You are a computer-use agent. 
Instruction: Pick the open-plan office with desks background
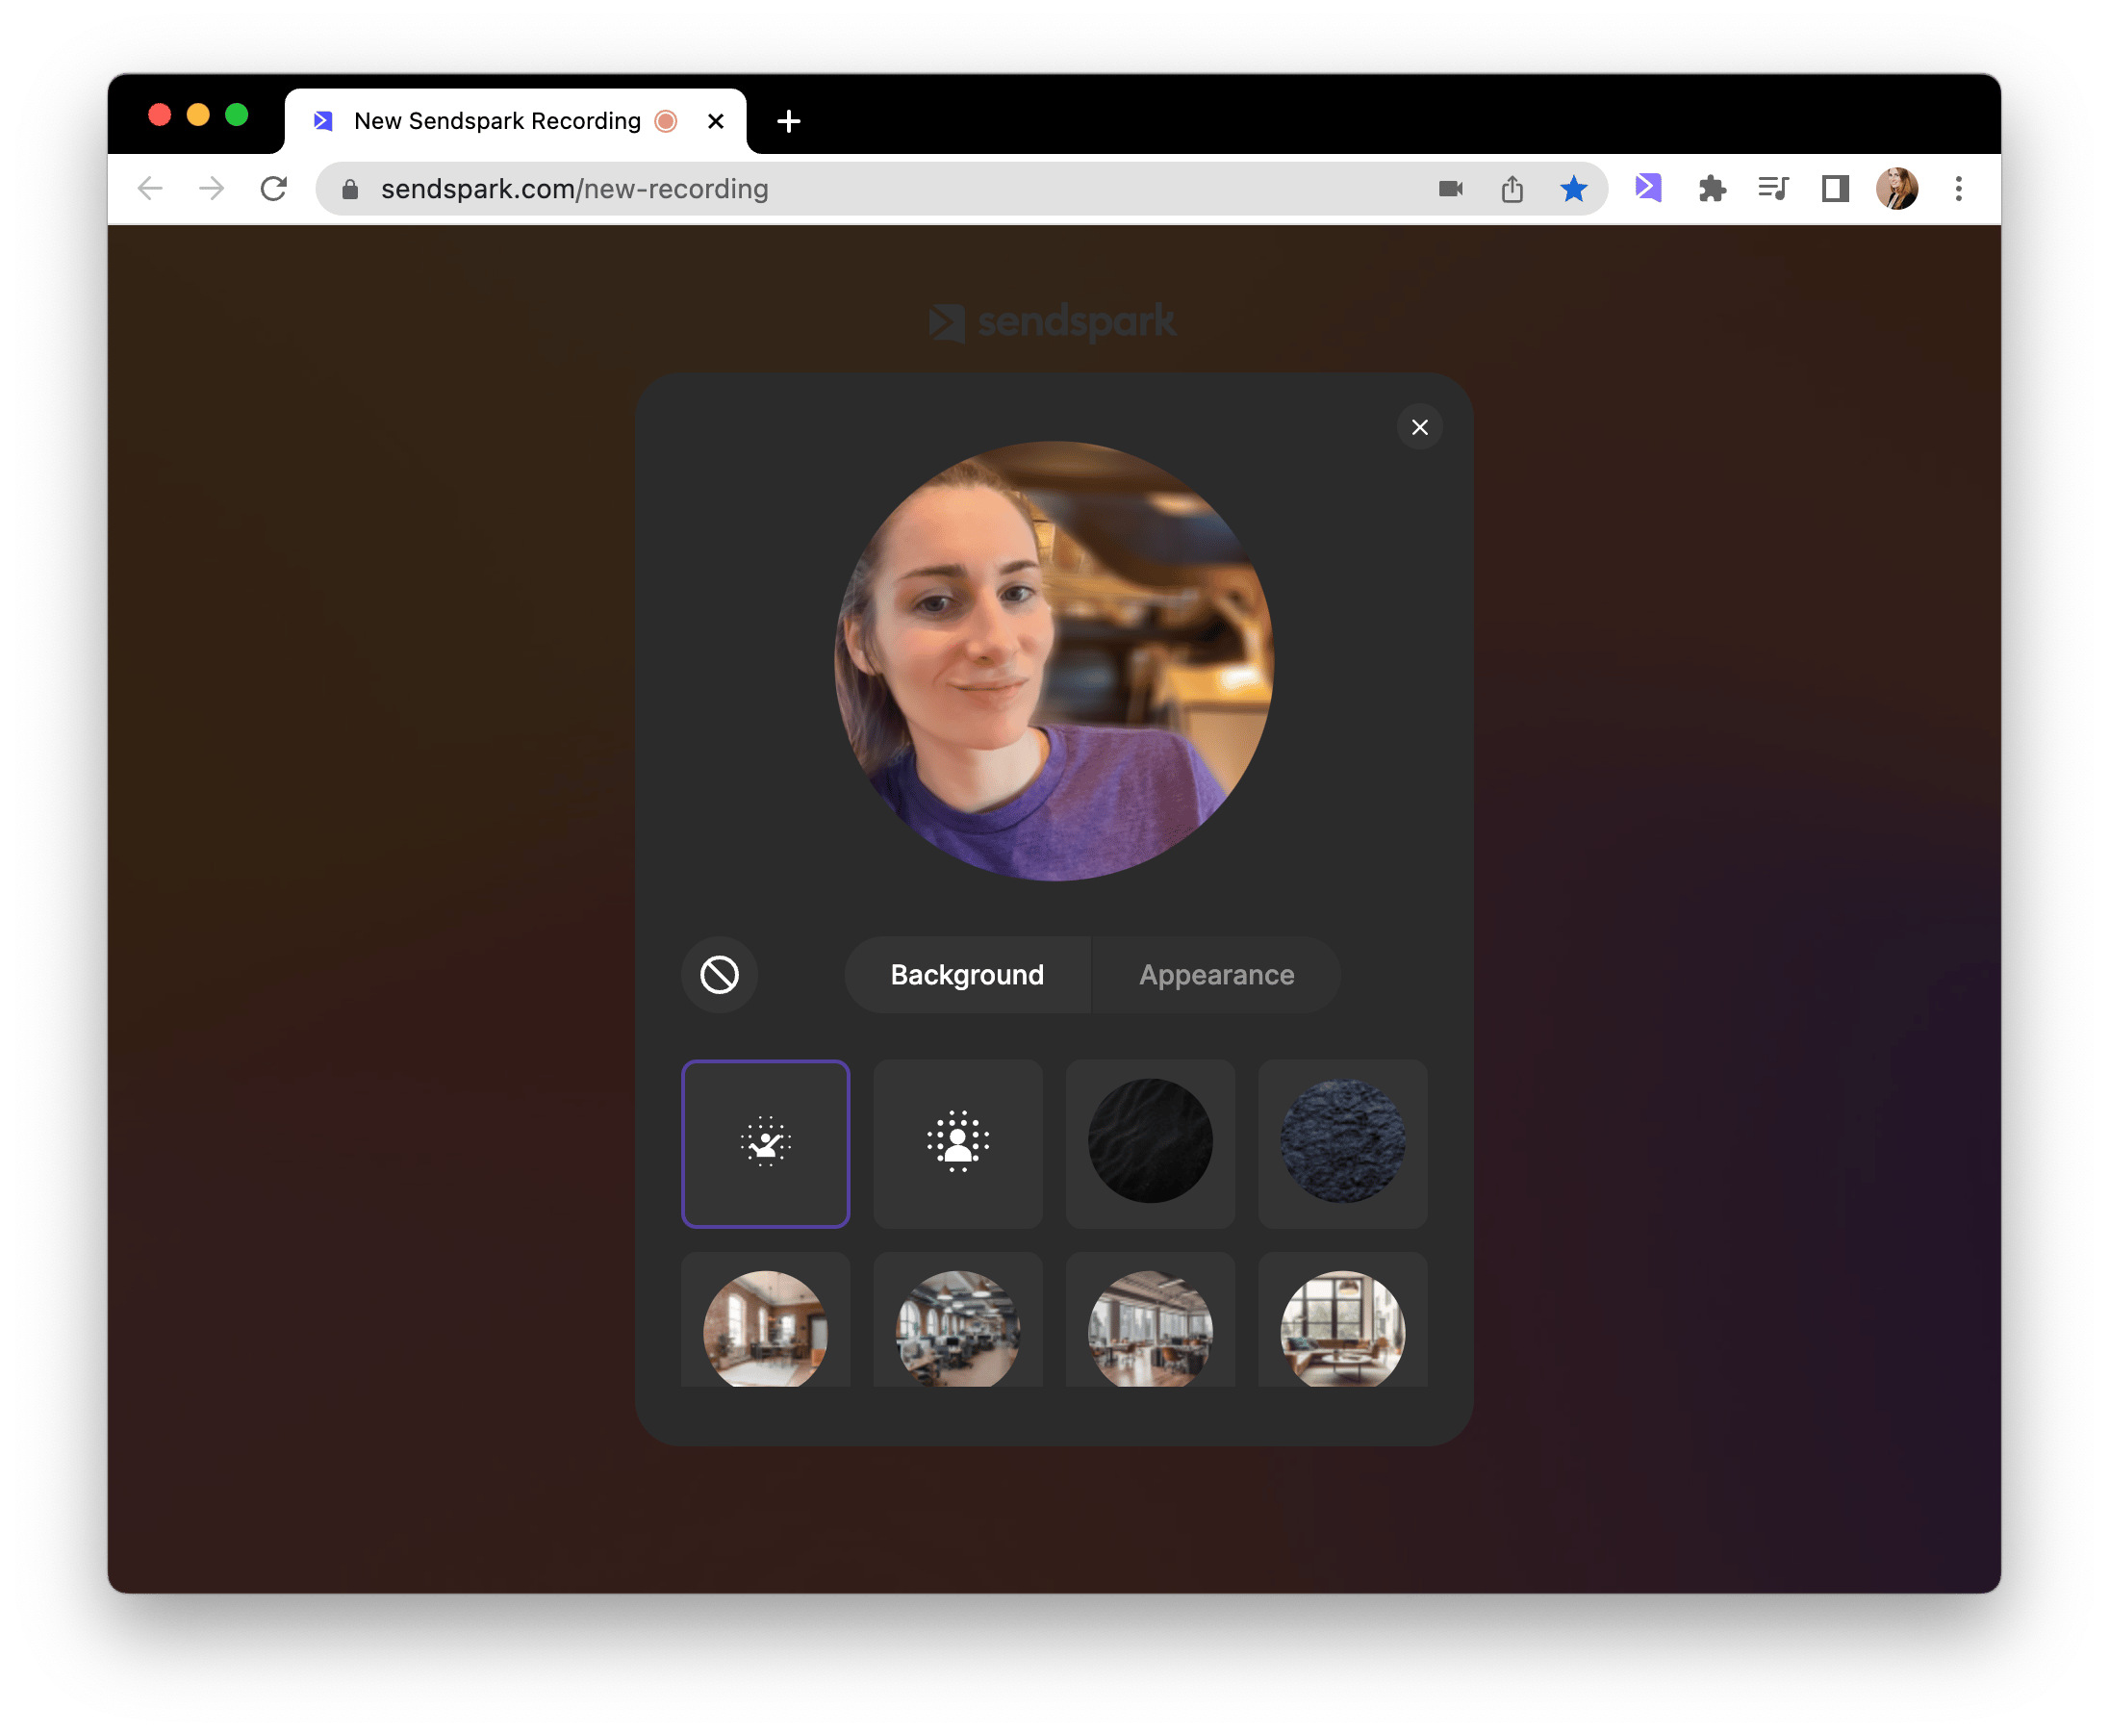(957, 1320)
